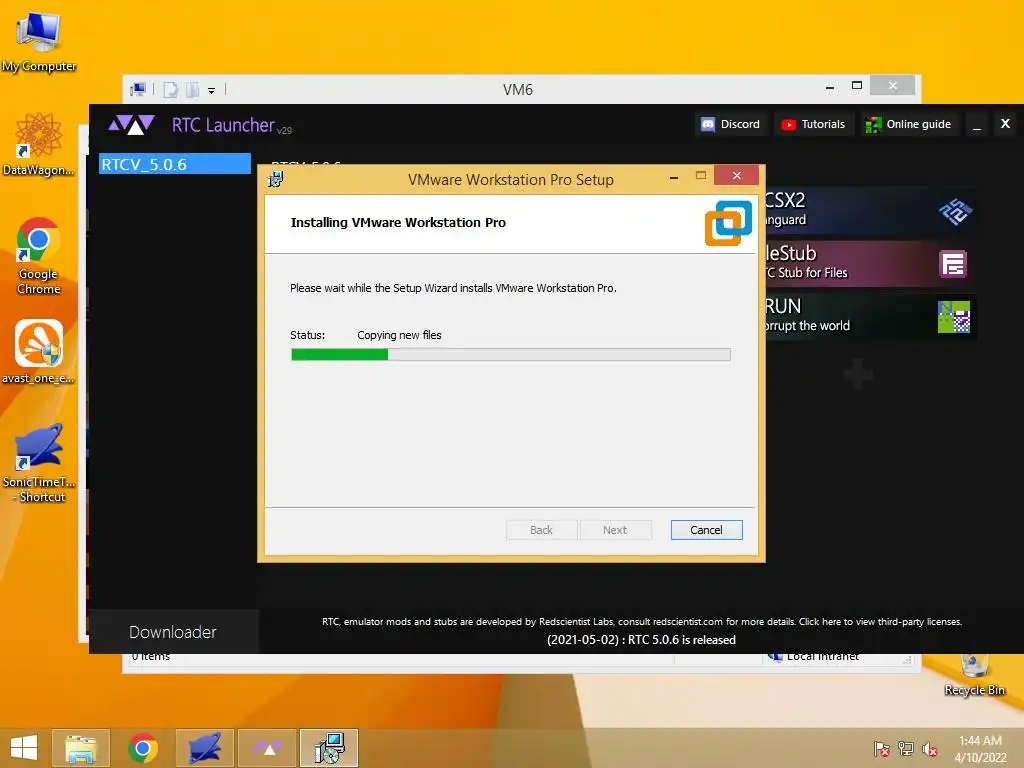Click the RTC 5.0.6 release news text
1024x768 pixels.
pos(641,640)
